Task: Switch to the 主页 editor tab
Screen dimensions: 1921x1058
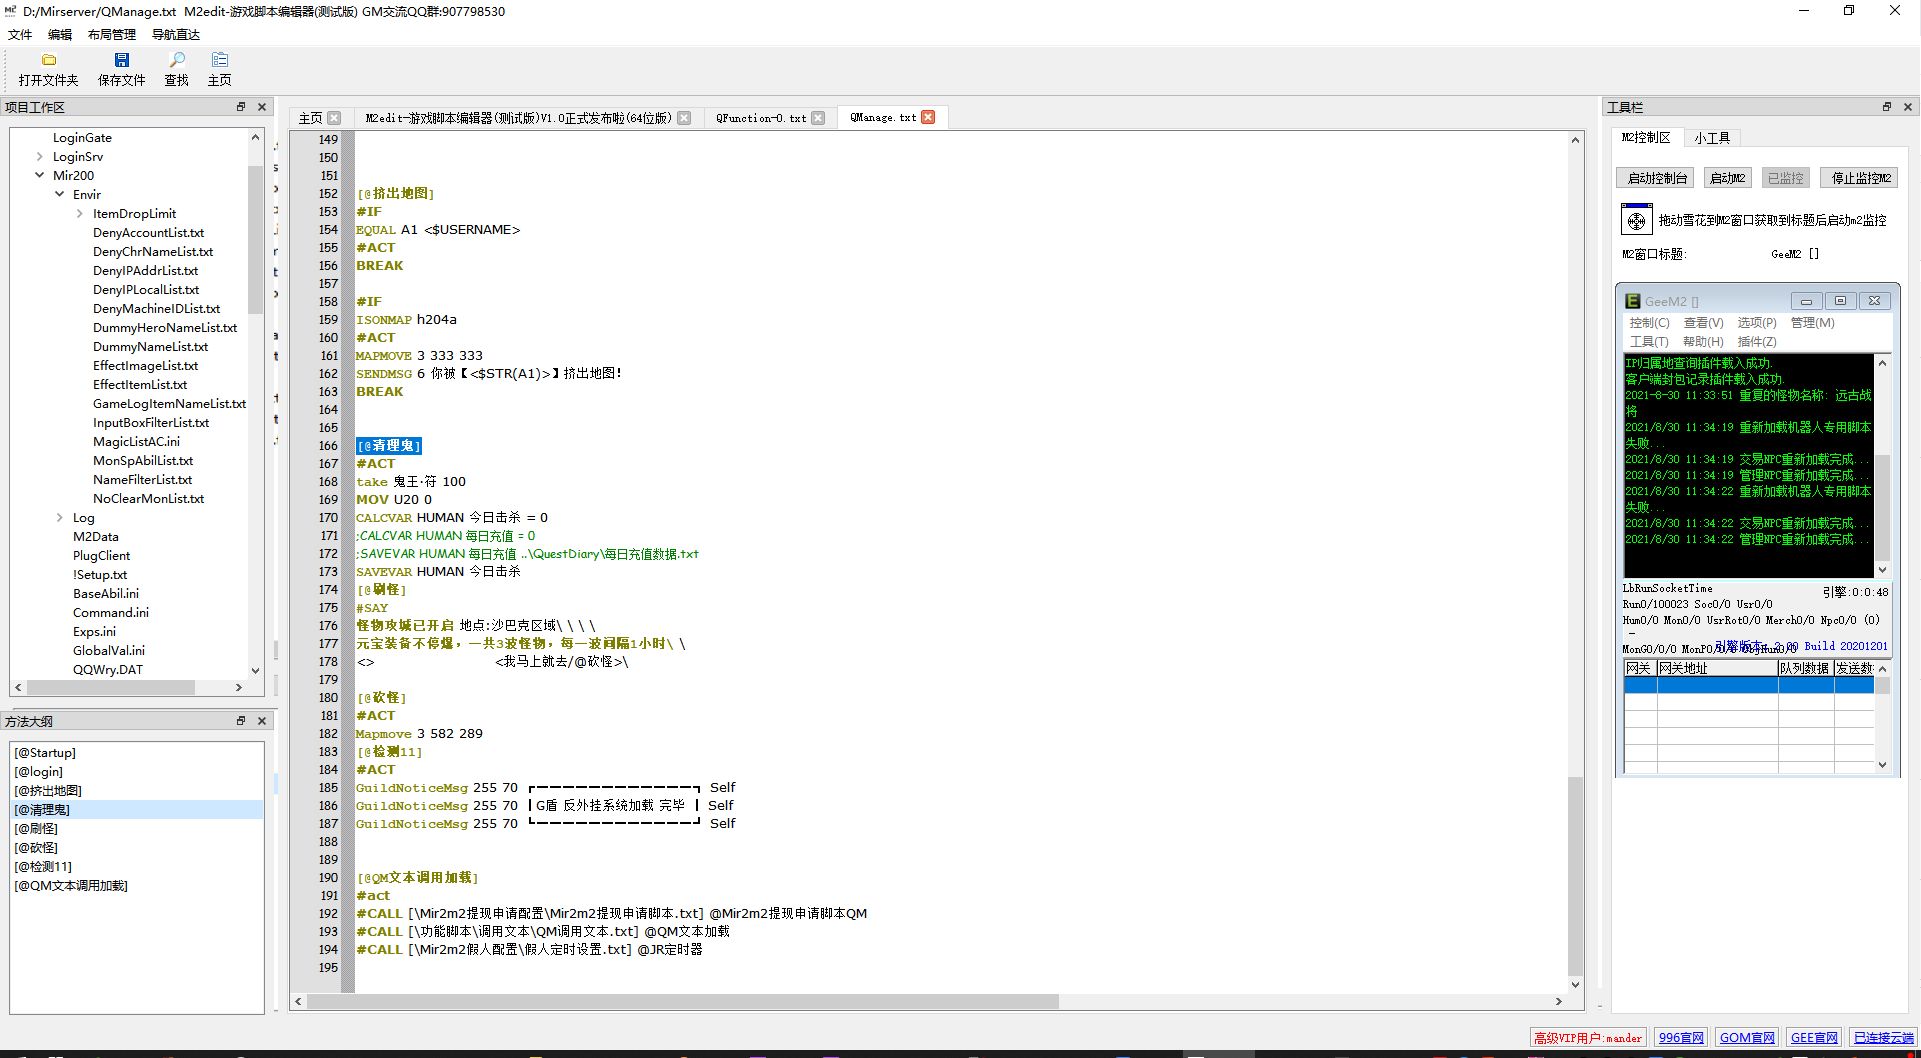Action: [x=311, y=118]
